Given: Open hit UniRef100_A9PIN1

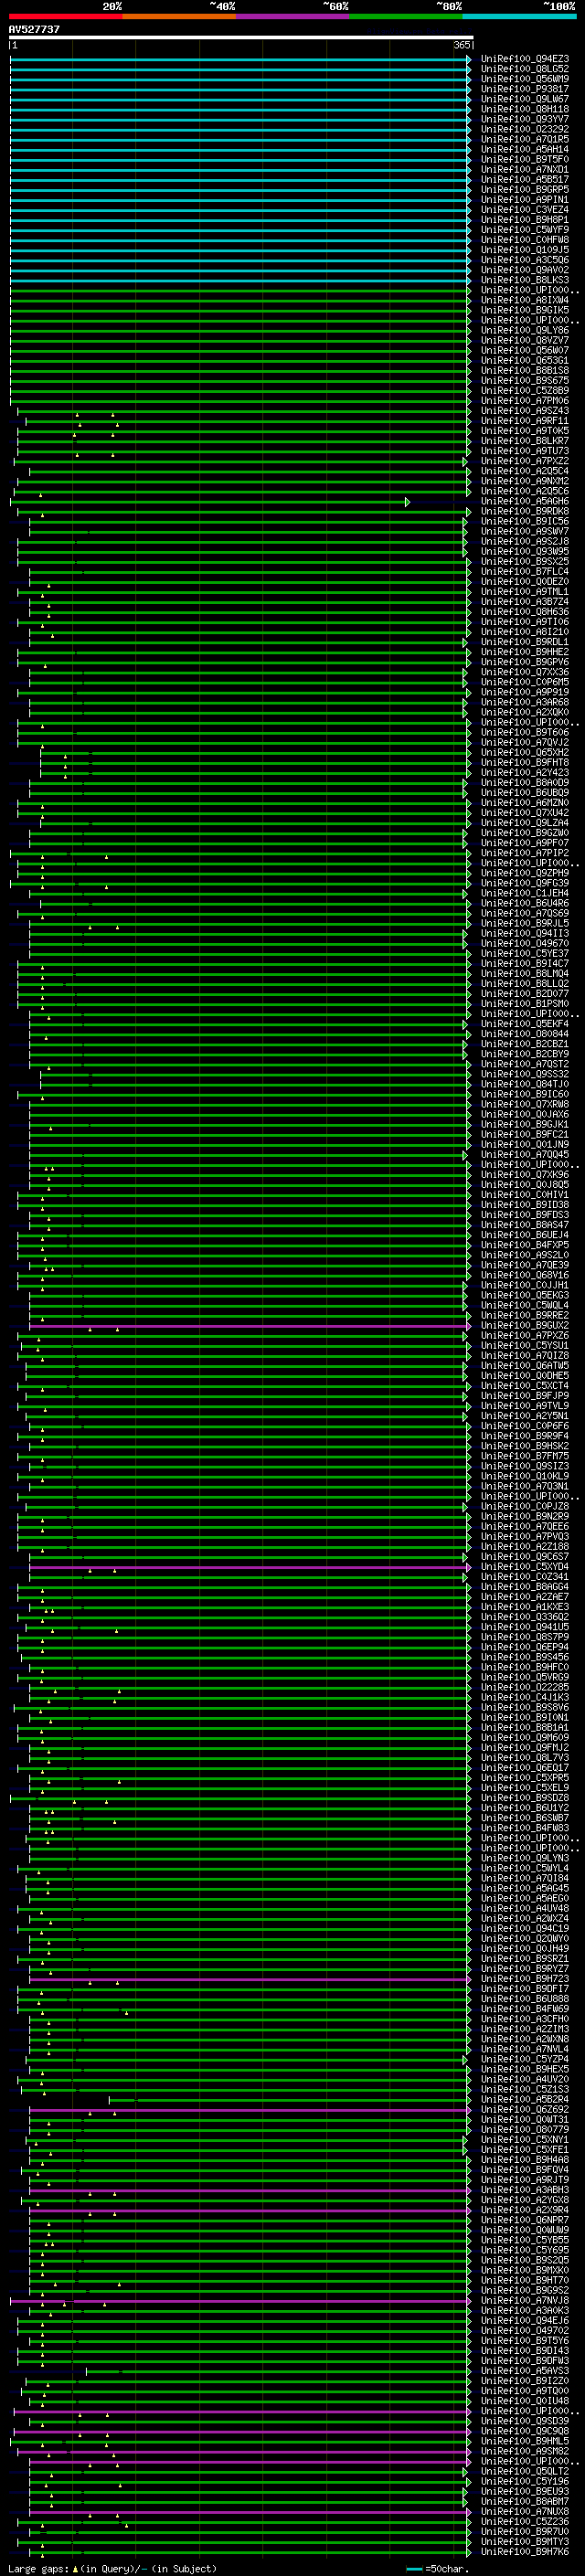Looking at the screenshot, I should pos(525,199).
